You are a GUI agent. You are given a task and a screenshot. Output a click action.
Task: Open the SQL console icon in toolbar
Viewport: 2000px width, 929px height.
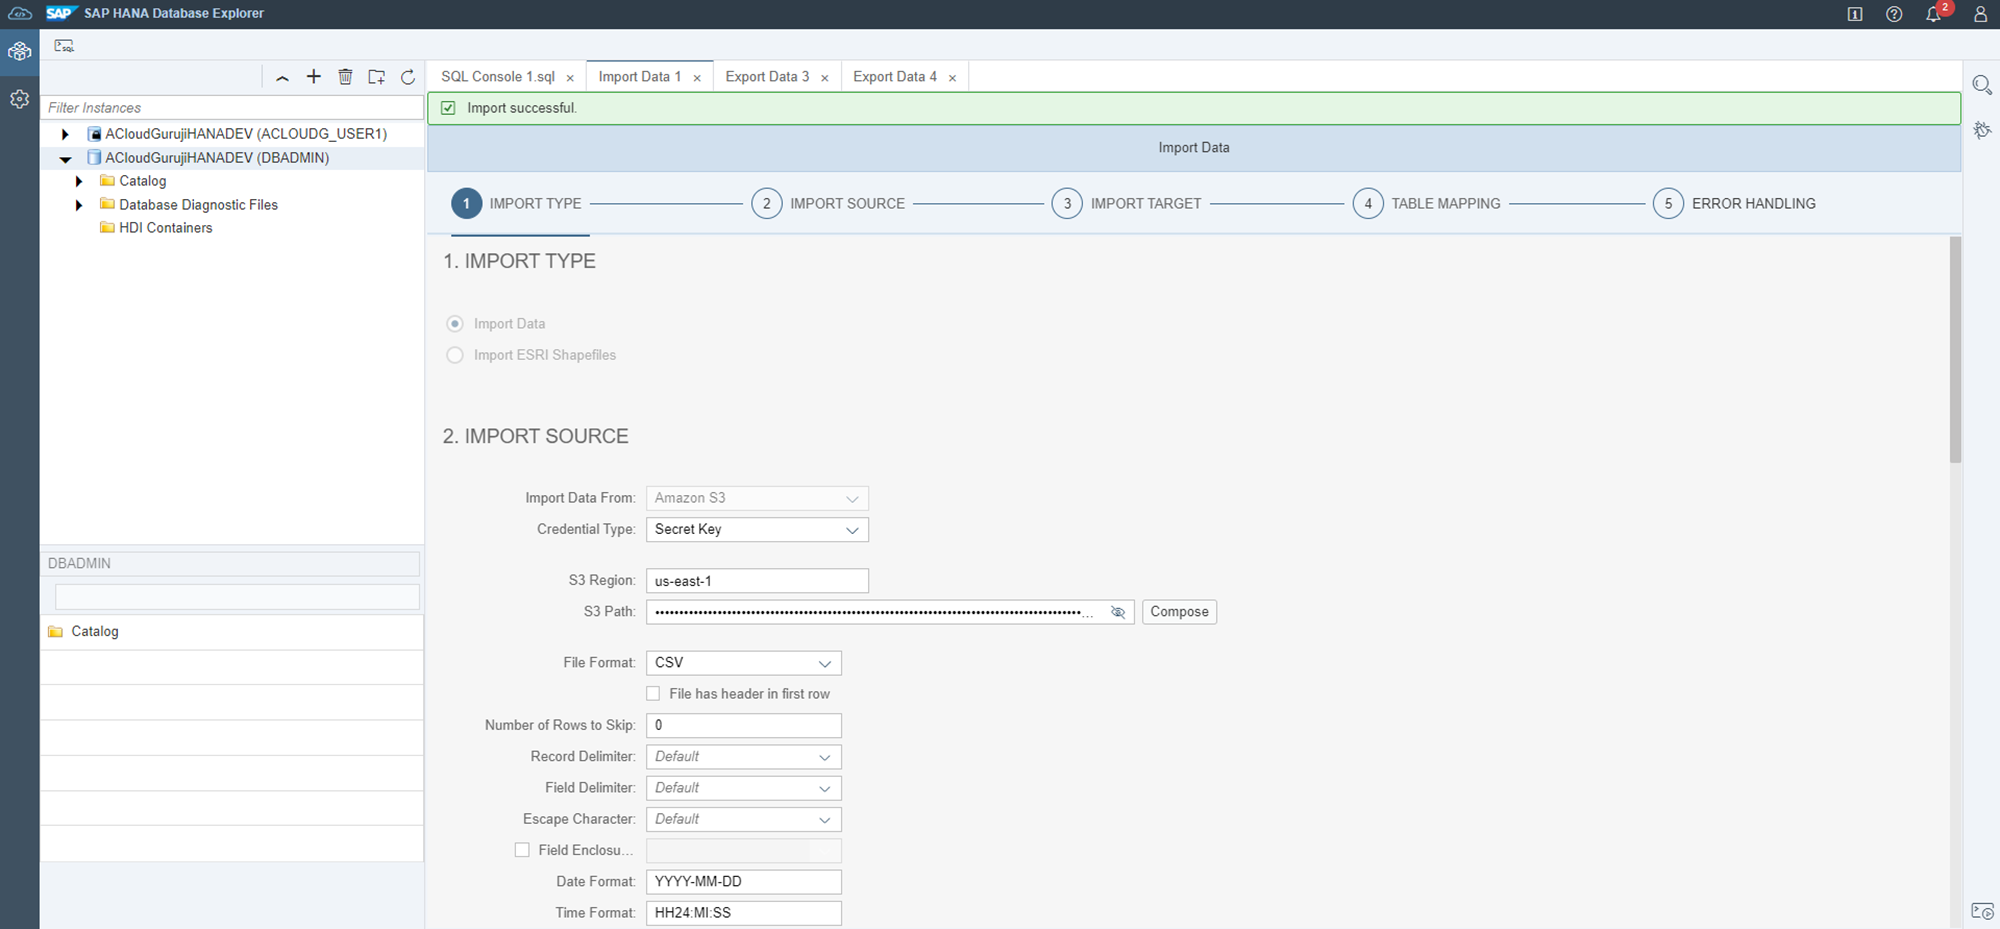click(x=64, y=46)
